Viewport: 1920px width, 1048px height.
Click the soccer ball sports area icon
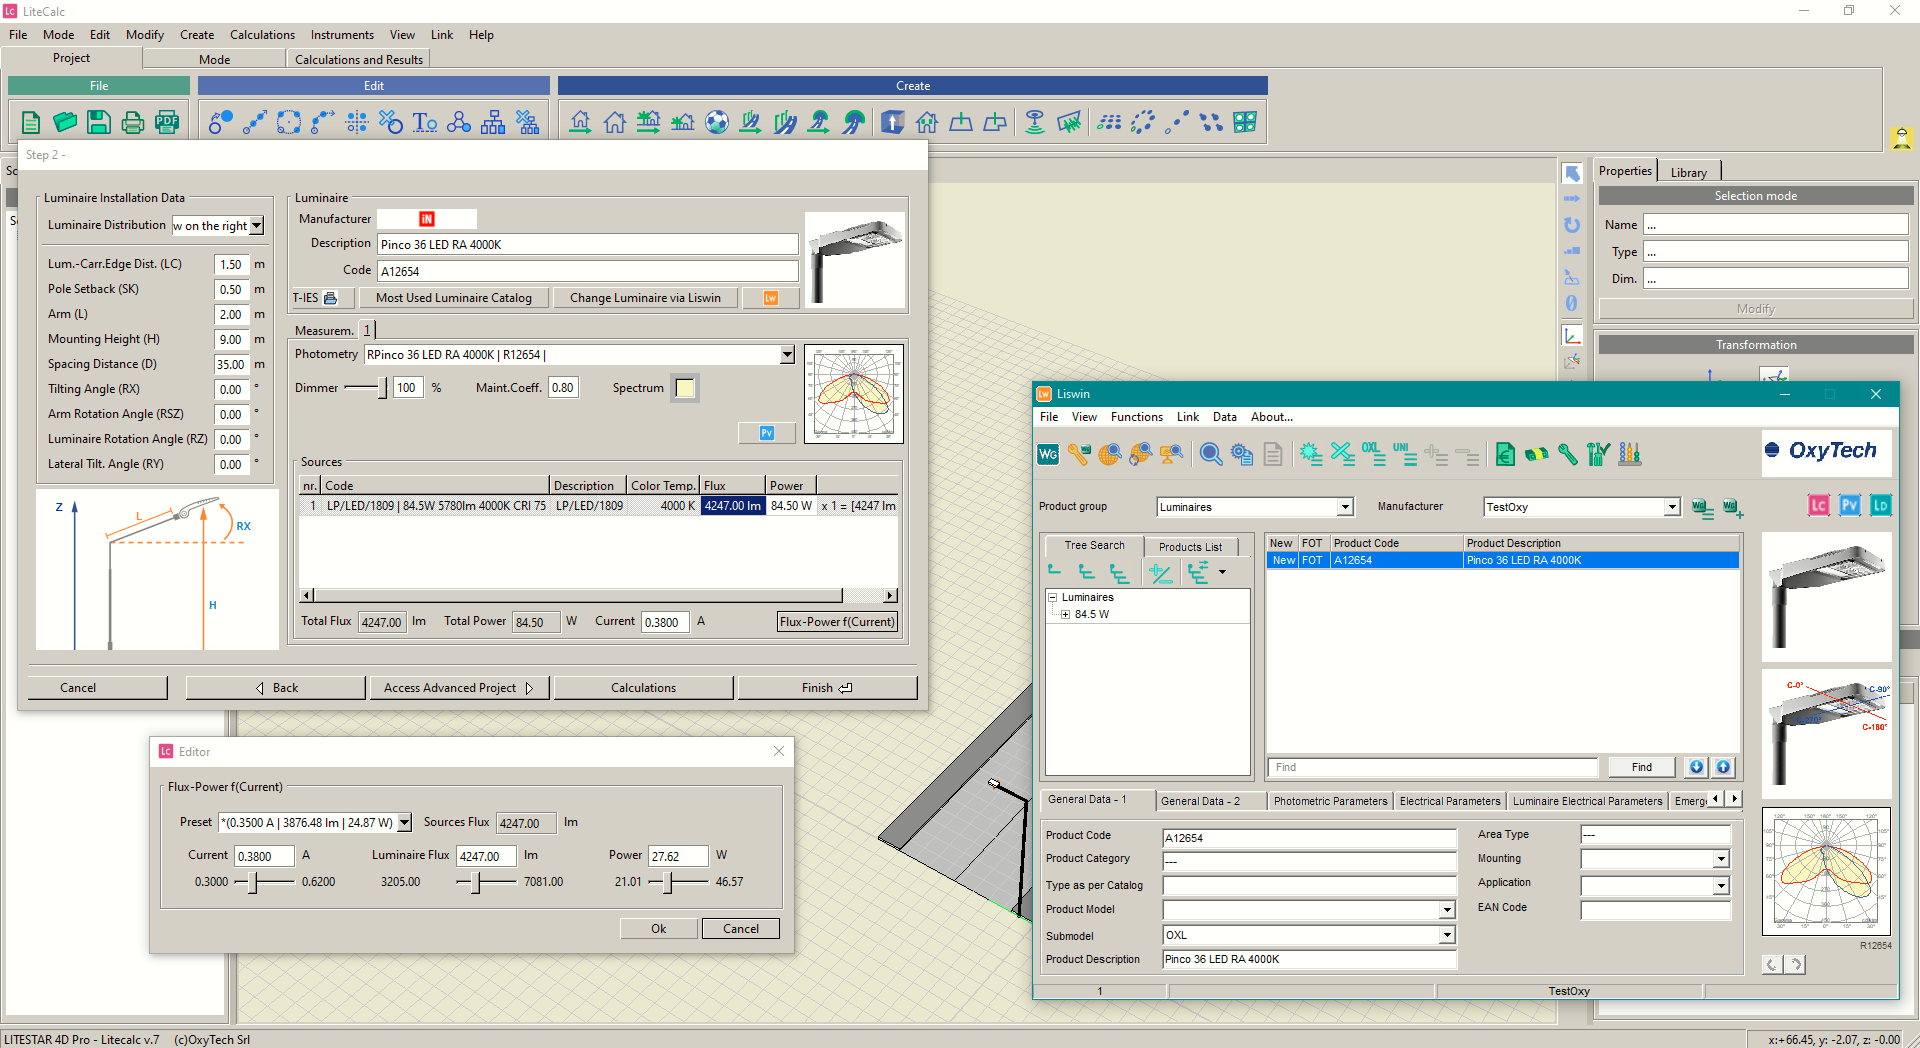coord(717,122)
